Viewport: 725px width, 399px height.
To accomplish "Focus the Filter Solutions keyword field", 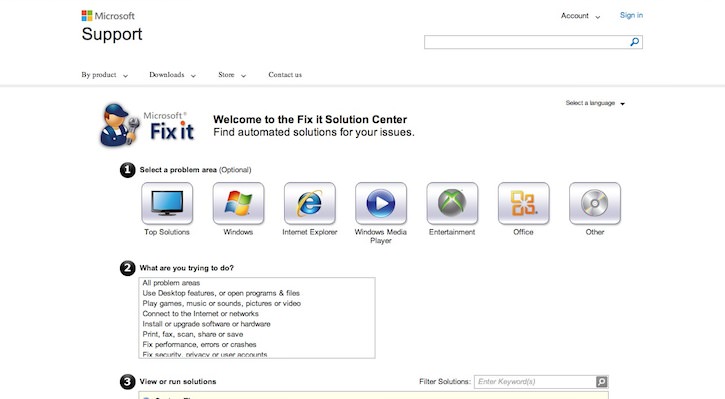I will pos(535,381).
